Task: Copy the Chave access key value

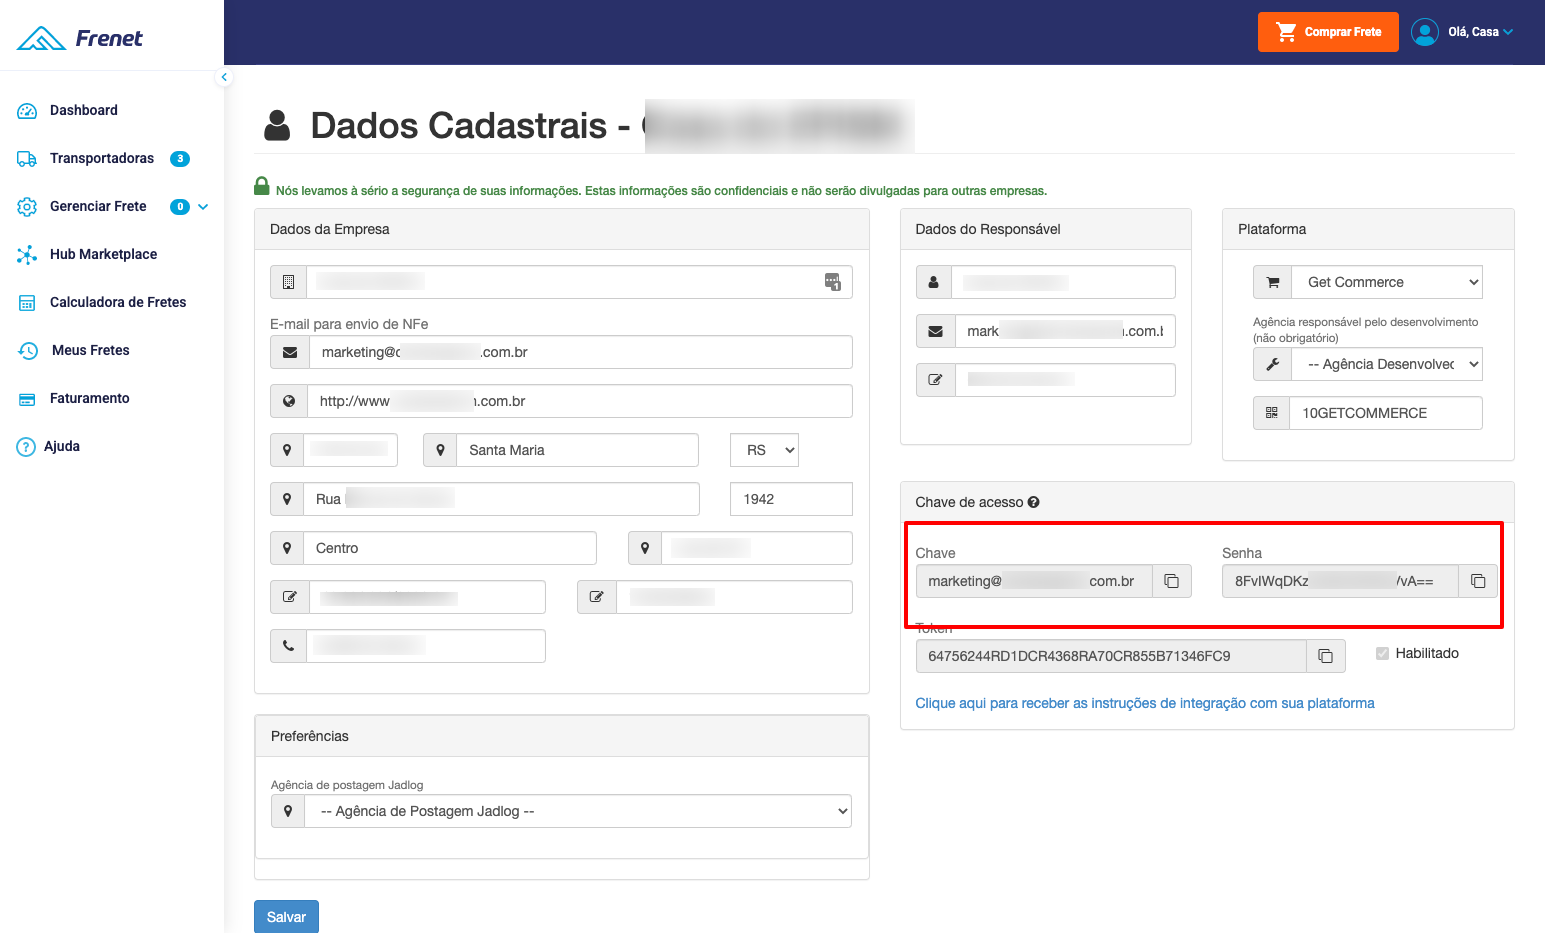Action: point(1171,581)
